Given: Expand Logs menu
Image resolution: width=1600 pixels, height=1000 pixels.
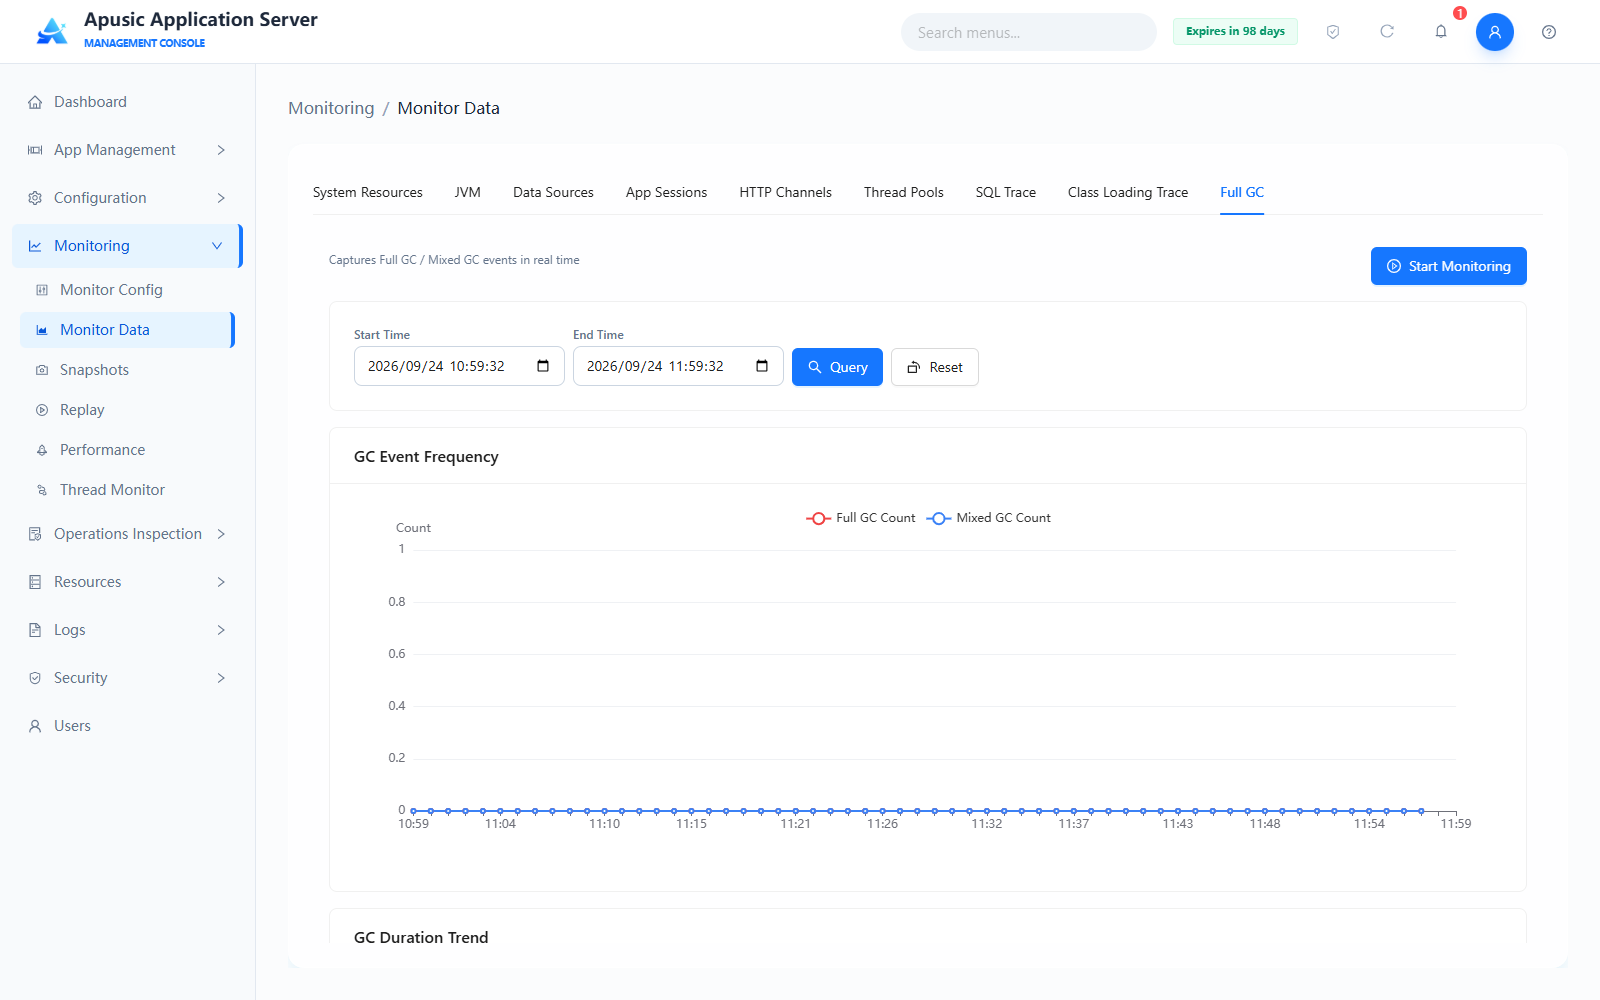Looking at the screenshot, I should point(127,630).
